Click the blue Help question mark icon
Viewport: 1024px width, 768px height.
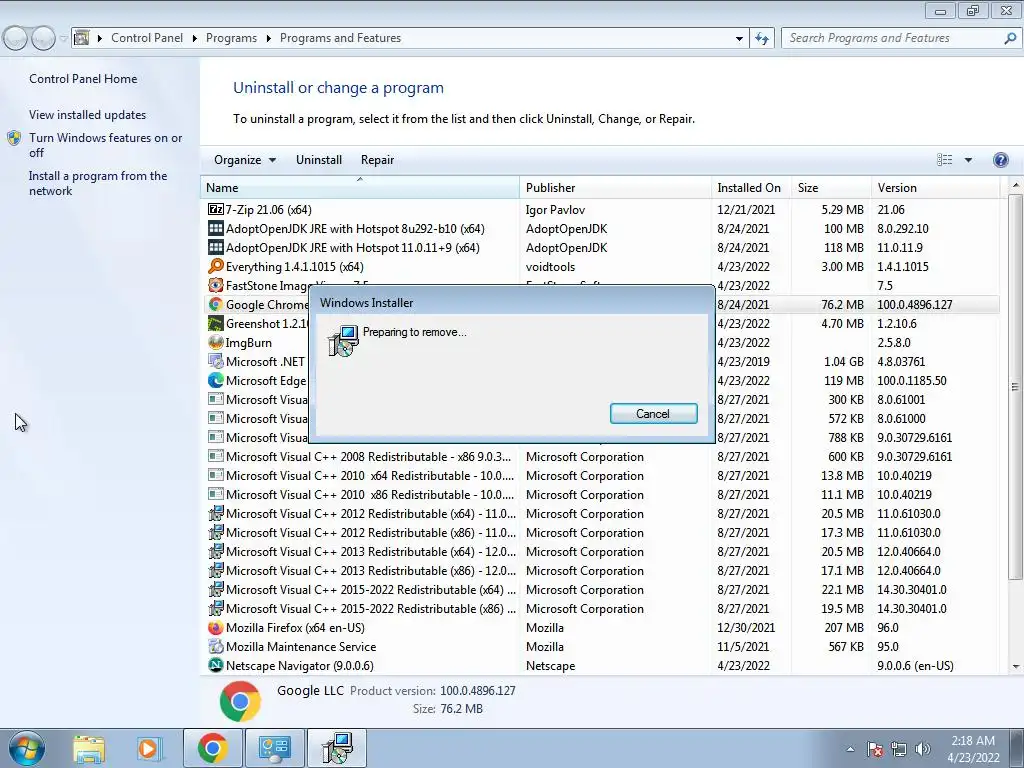[1000, 160]
